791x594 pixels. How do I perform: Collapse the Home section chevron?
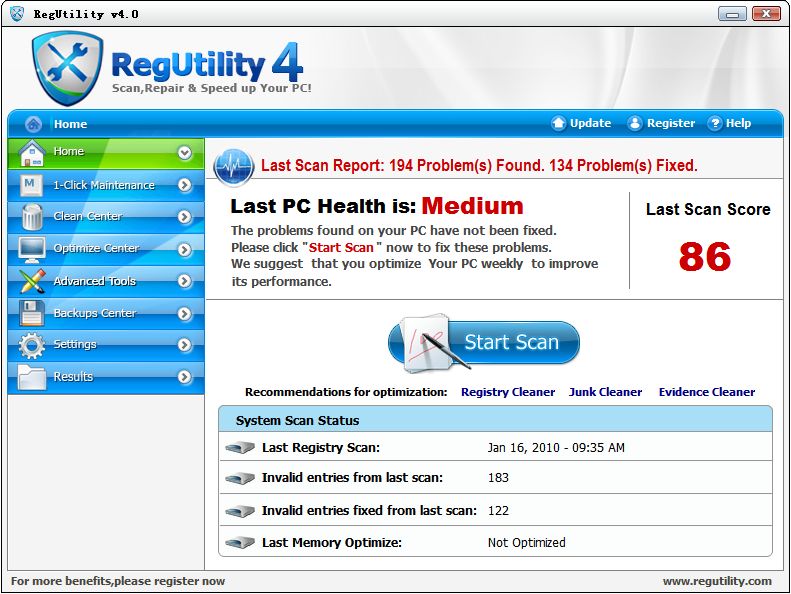(x=185, y=152)
